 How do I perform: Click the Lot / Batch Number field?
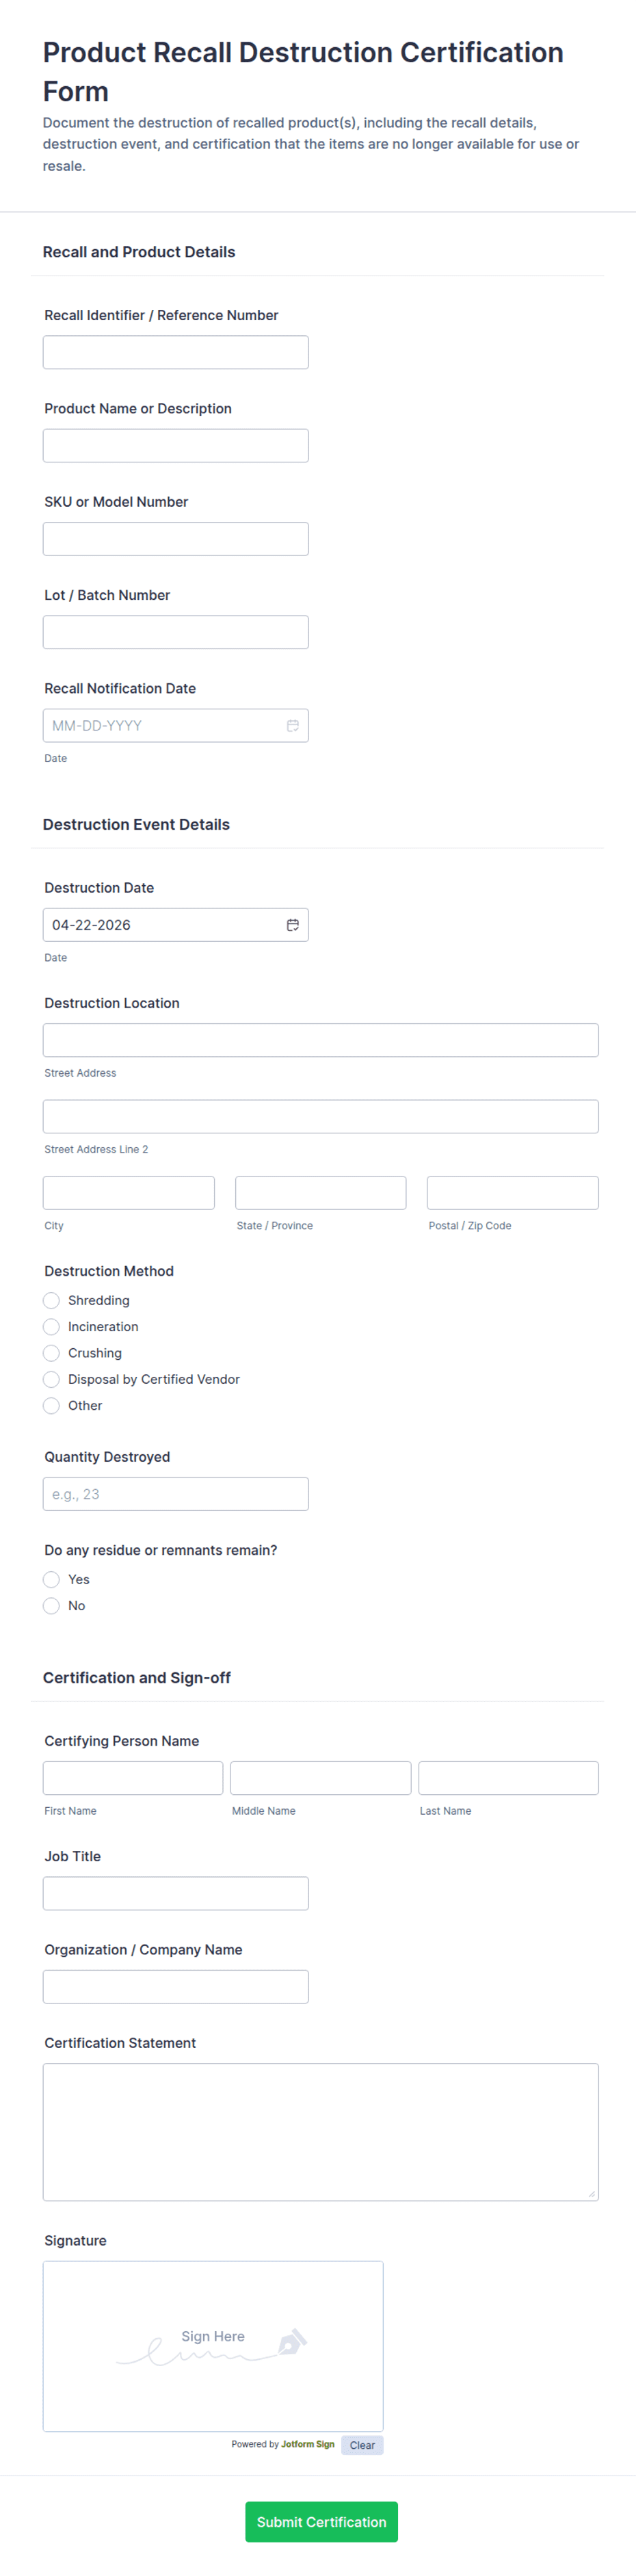176,632
